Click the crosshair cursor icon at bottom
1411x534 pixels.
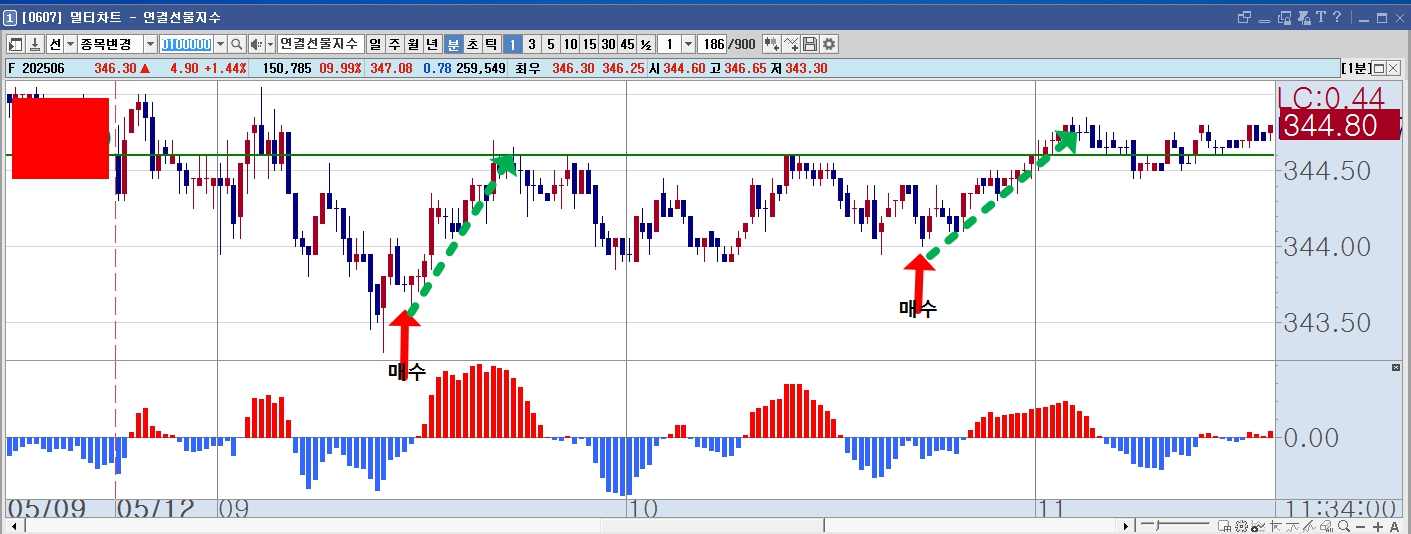coord(1275,526)
